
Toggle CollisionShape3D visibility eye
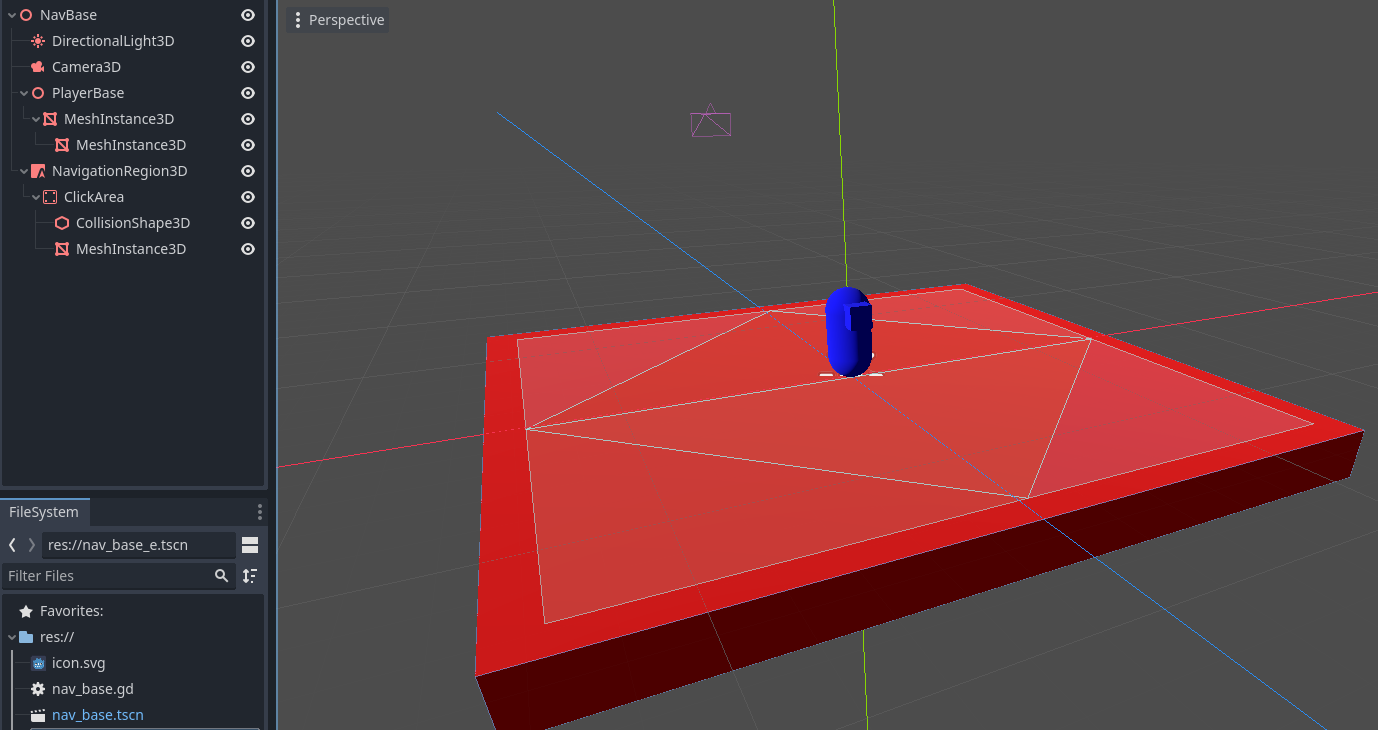pos(248,223)
